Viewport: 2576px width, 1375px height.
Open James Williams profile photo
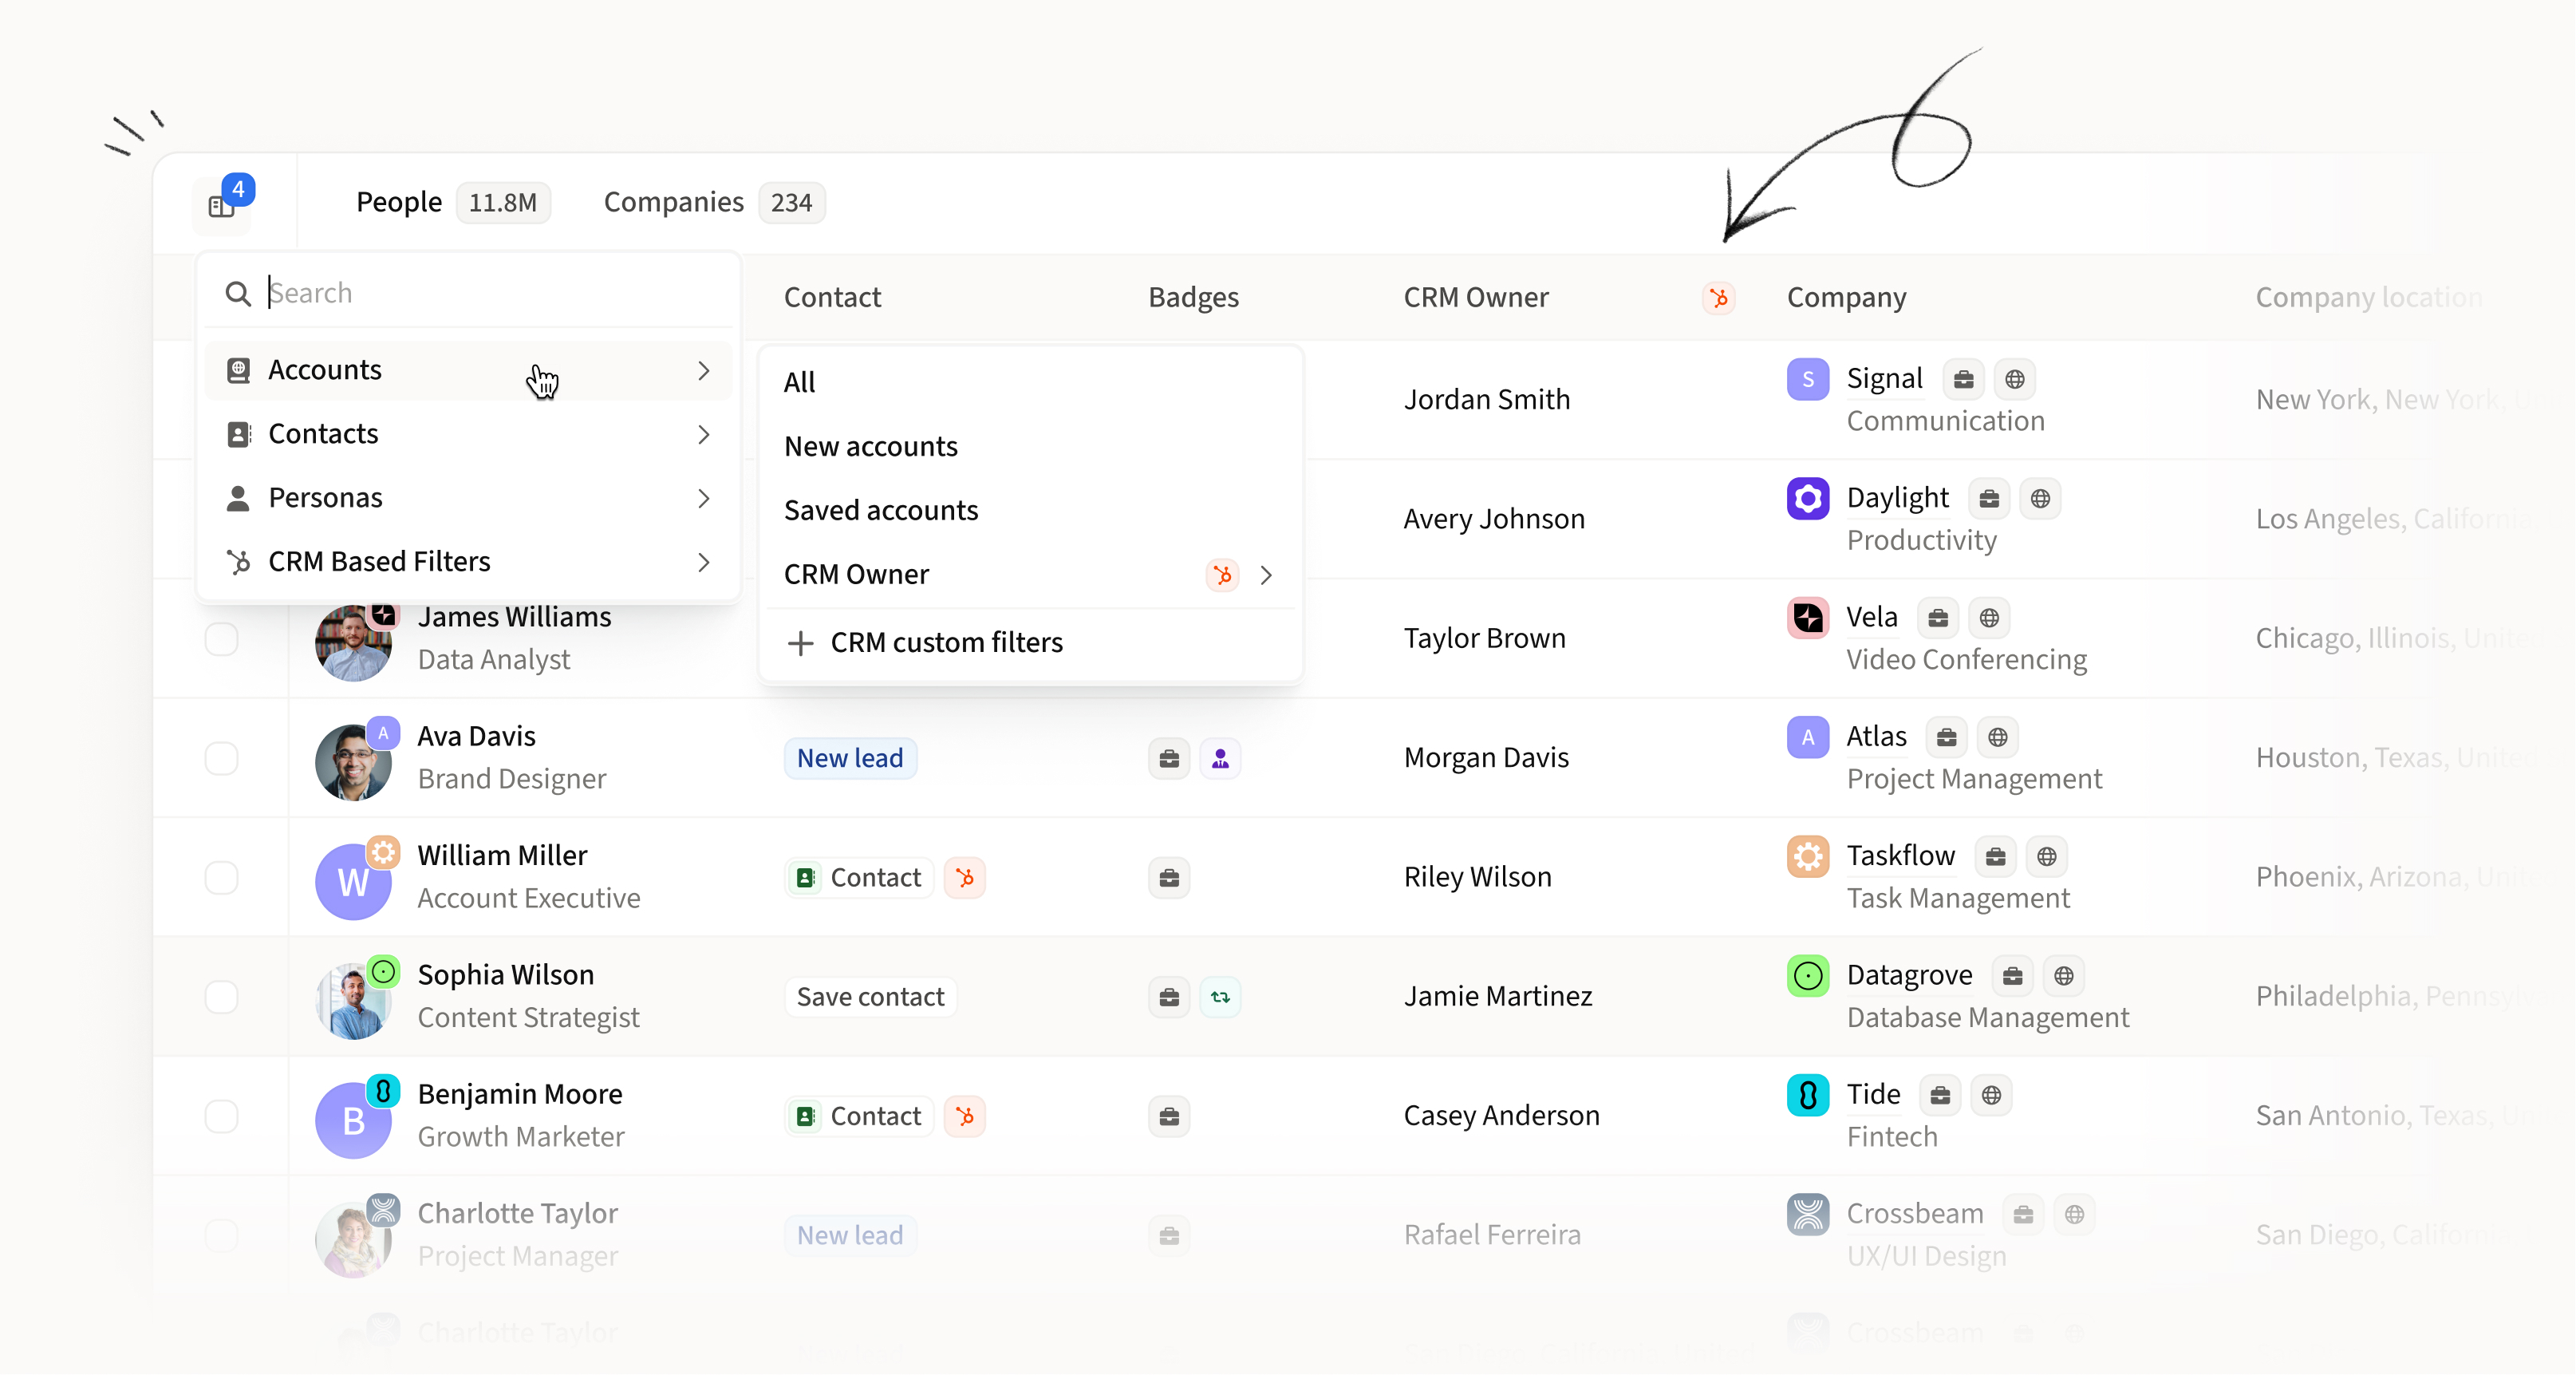coord(353,643)
